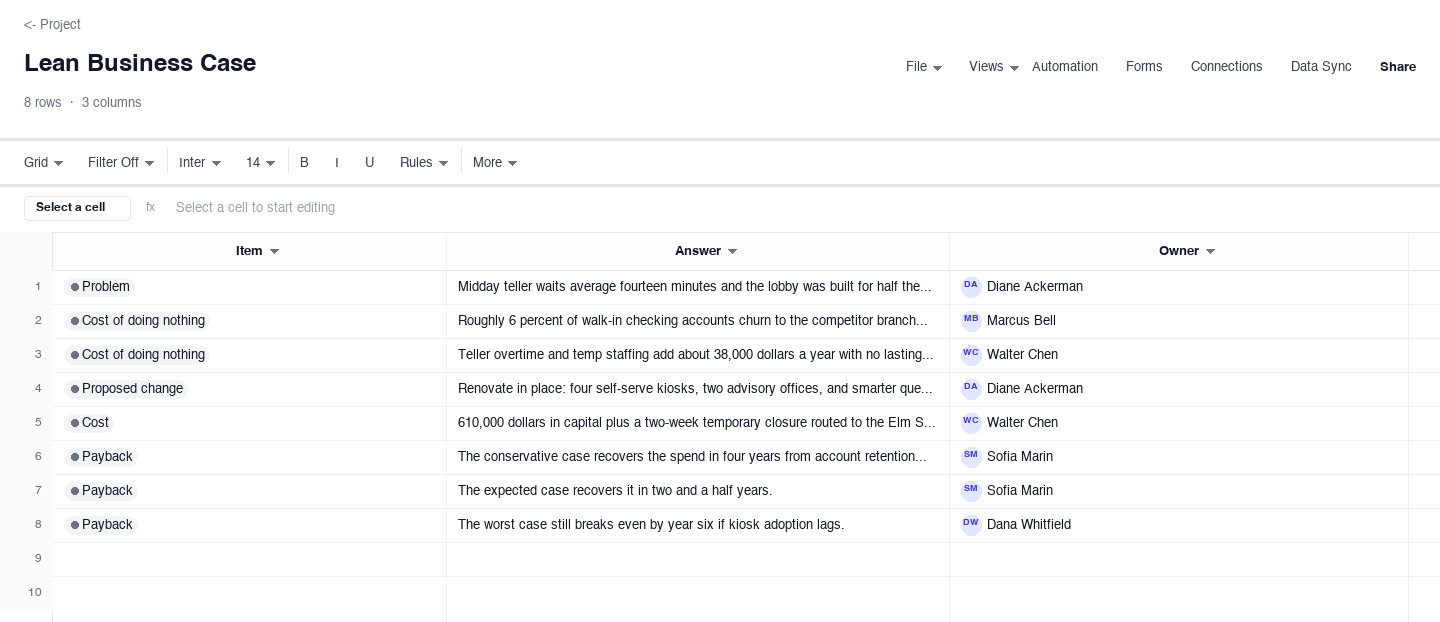Click owner name Dana Whitfield
This screenshot has height=622, width=1440.
(x=1029, y=525)
